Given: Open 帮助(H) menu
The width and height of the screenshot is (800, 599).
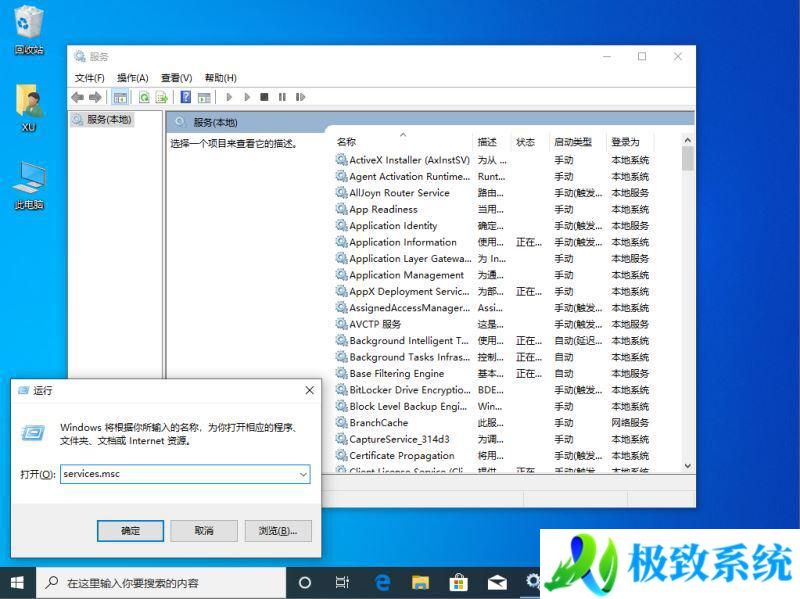Looking at the screenshot, I should click(x=220, y=78).
